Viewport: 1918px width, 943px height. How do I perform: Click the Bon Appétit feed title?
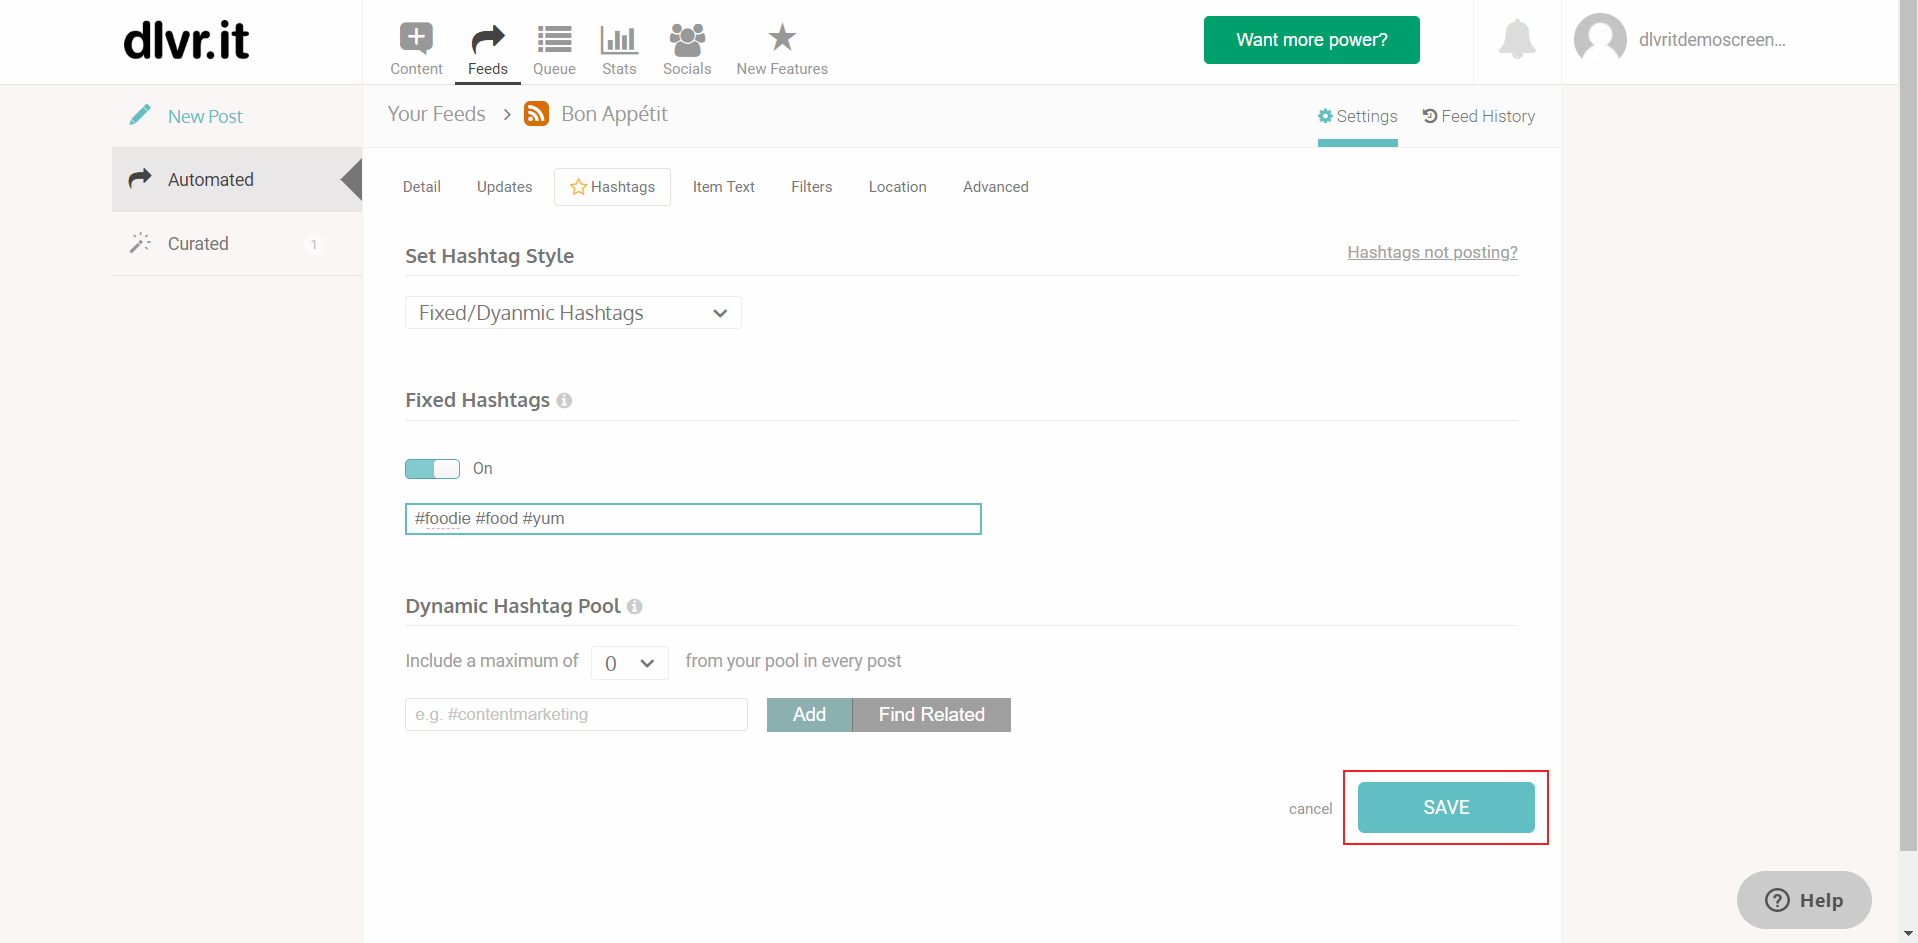614,114
